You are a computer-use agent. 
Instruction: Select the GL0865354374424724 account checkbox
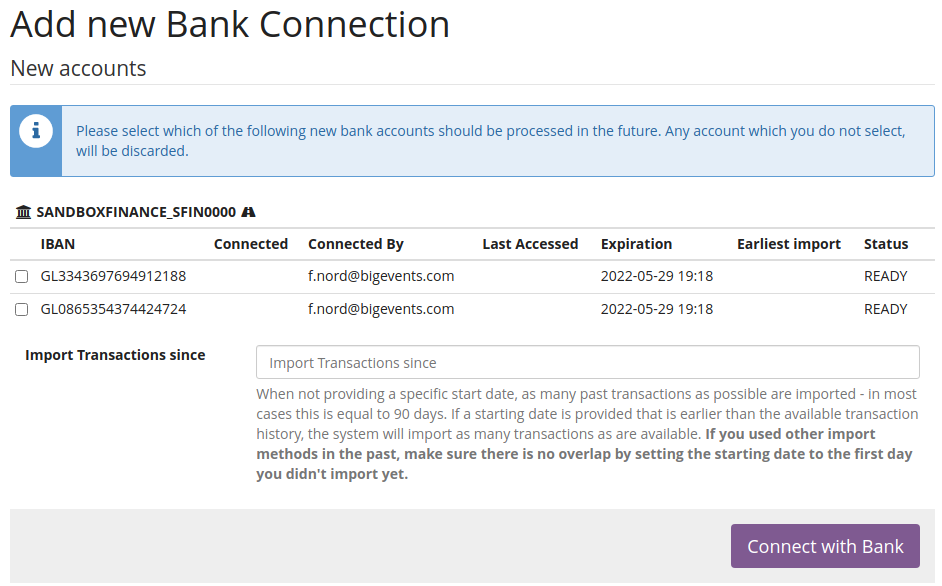pos(22,310)
